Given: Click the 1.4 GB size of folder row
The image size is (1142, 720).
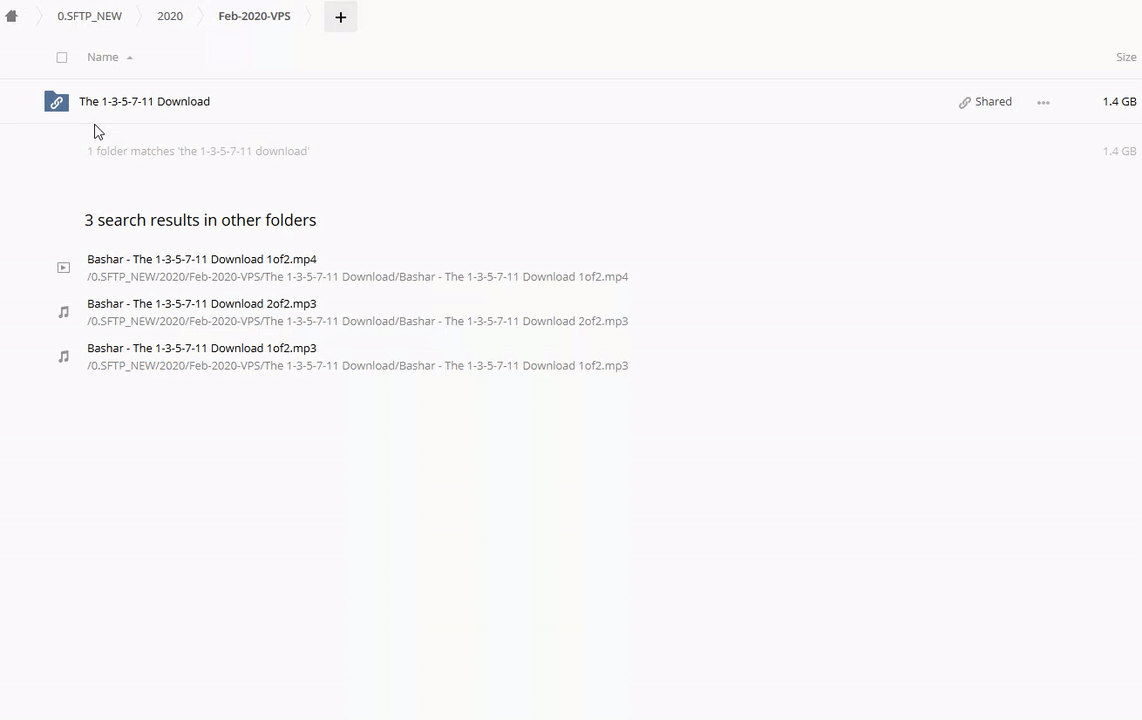Looking at the screenshot, I should [x=1119, y=101].
